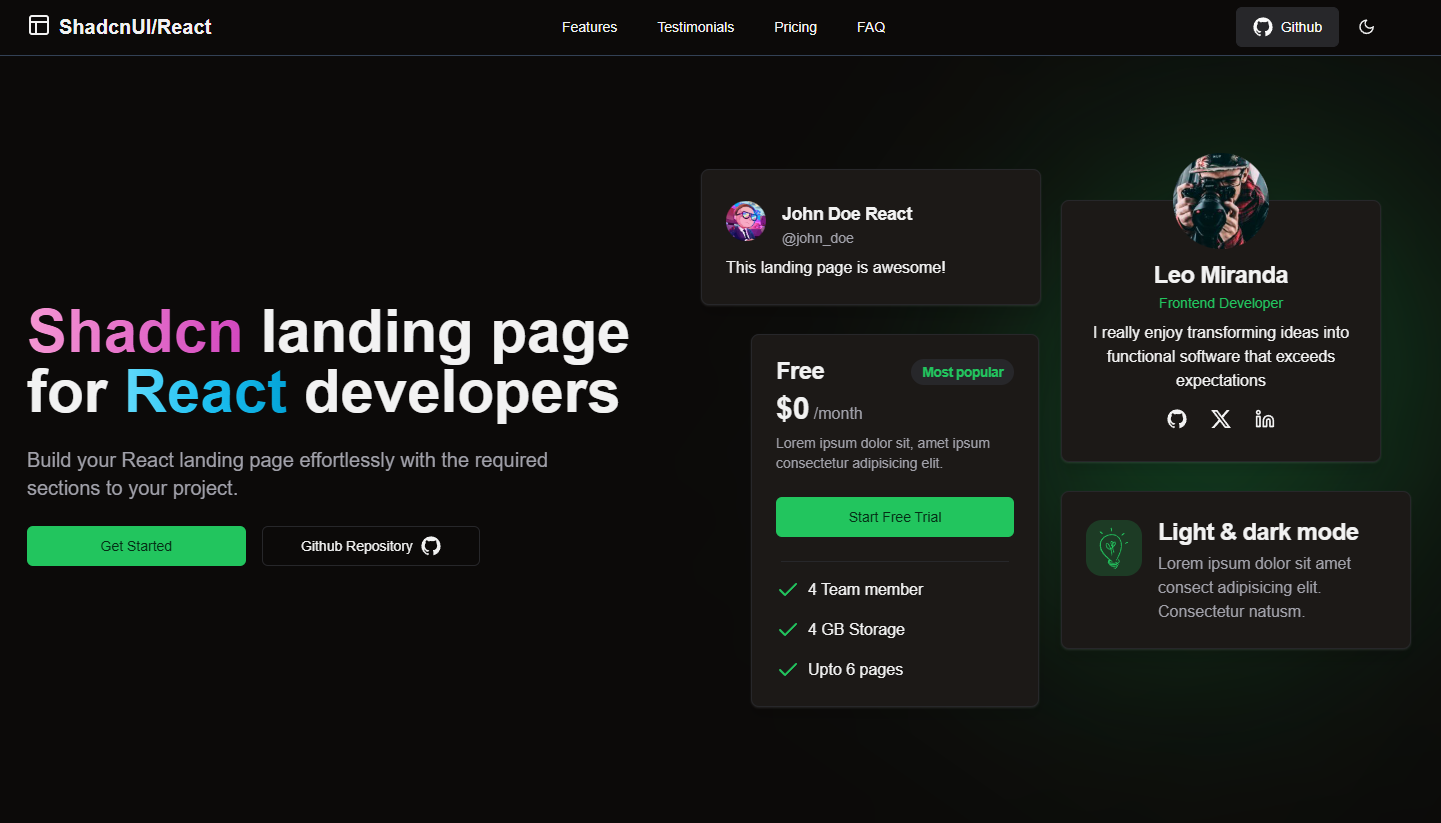Click the blue gradient word React
The height and width of the screenshot is (823, 1441).
click(x=206, y=392)
